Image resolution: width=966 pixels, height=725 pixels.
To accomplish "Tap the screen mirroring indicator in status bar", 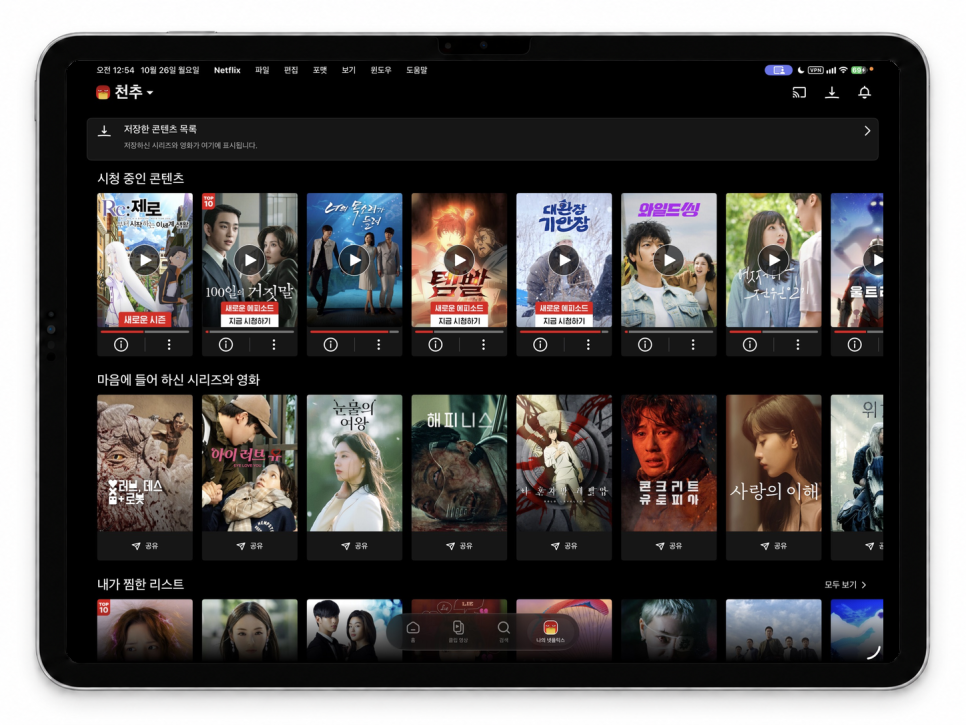I will [x=778, y=70].
